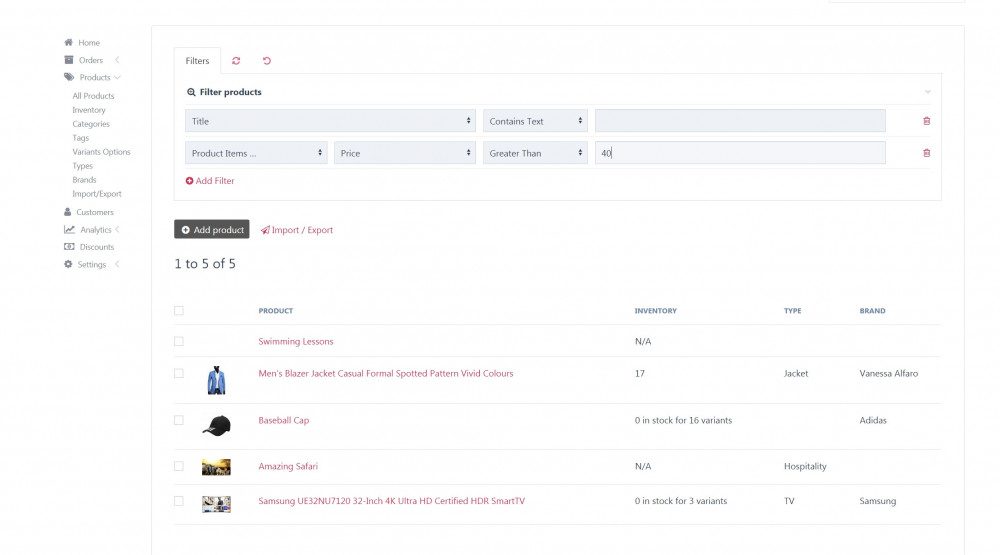Switch to the Filters tab
This screenshot has height=555, width=1000.
197,61
